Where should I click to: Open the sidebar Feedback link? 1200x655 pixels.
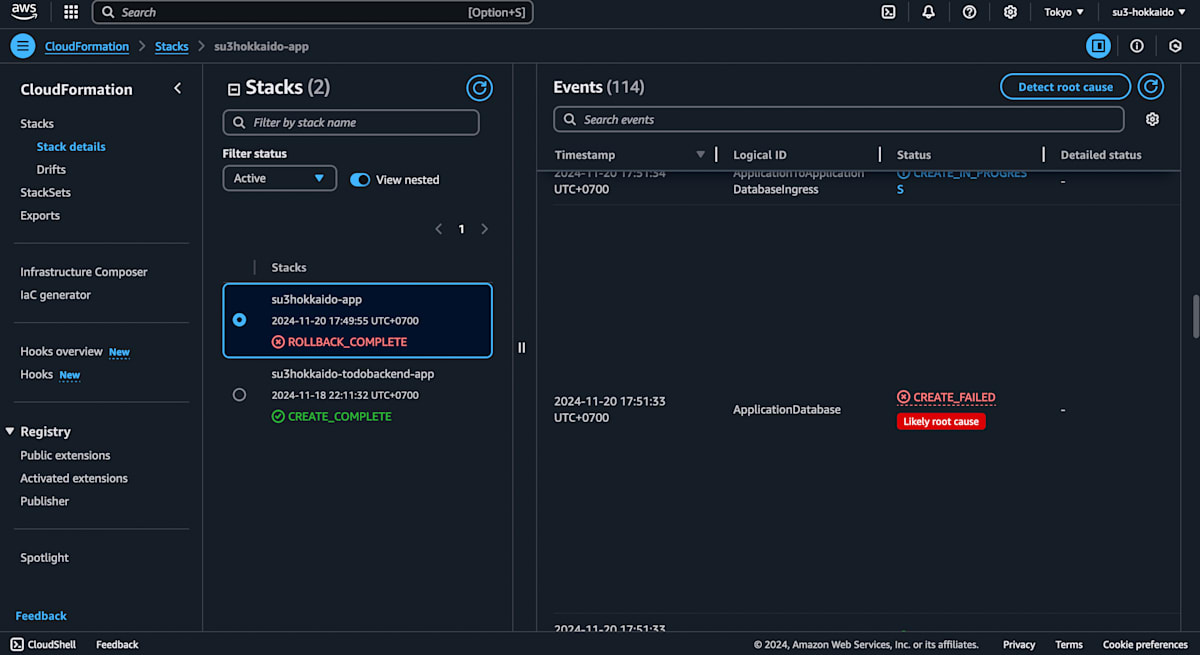point(41,616)
